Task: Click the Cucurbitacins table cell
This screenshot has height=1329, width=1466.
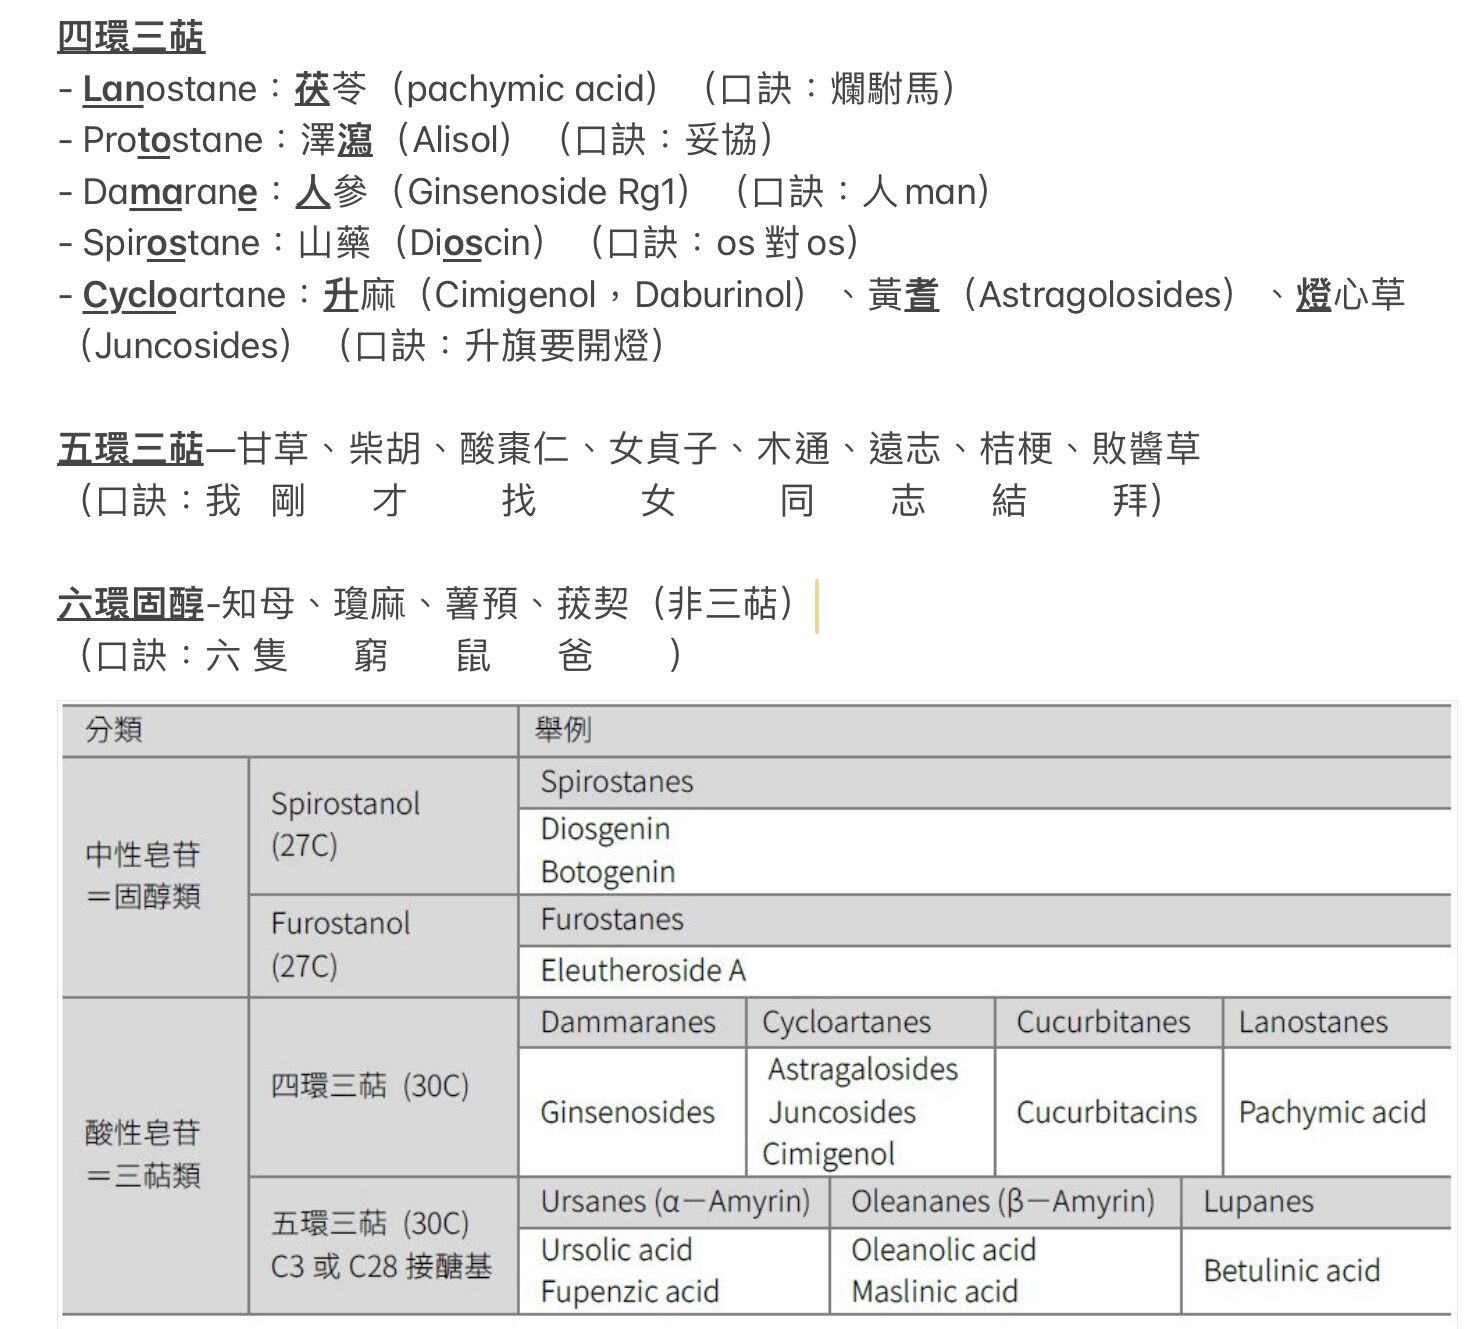Action: click(x=1106, y=1112)
